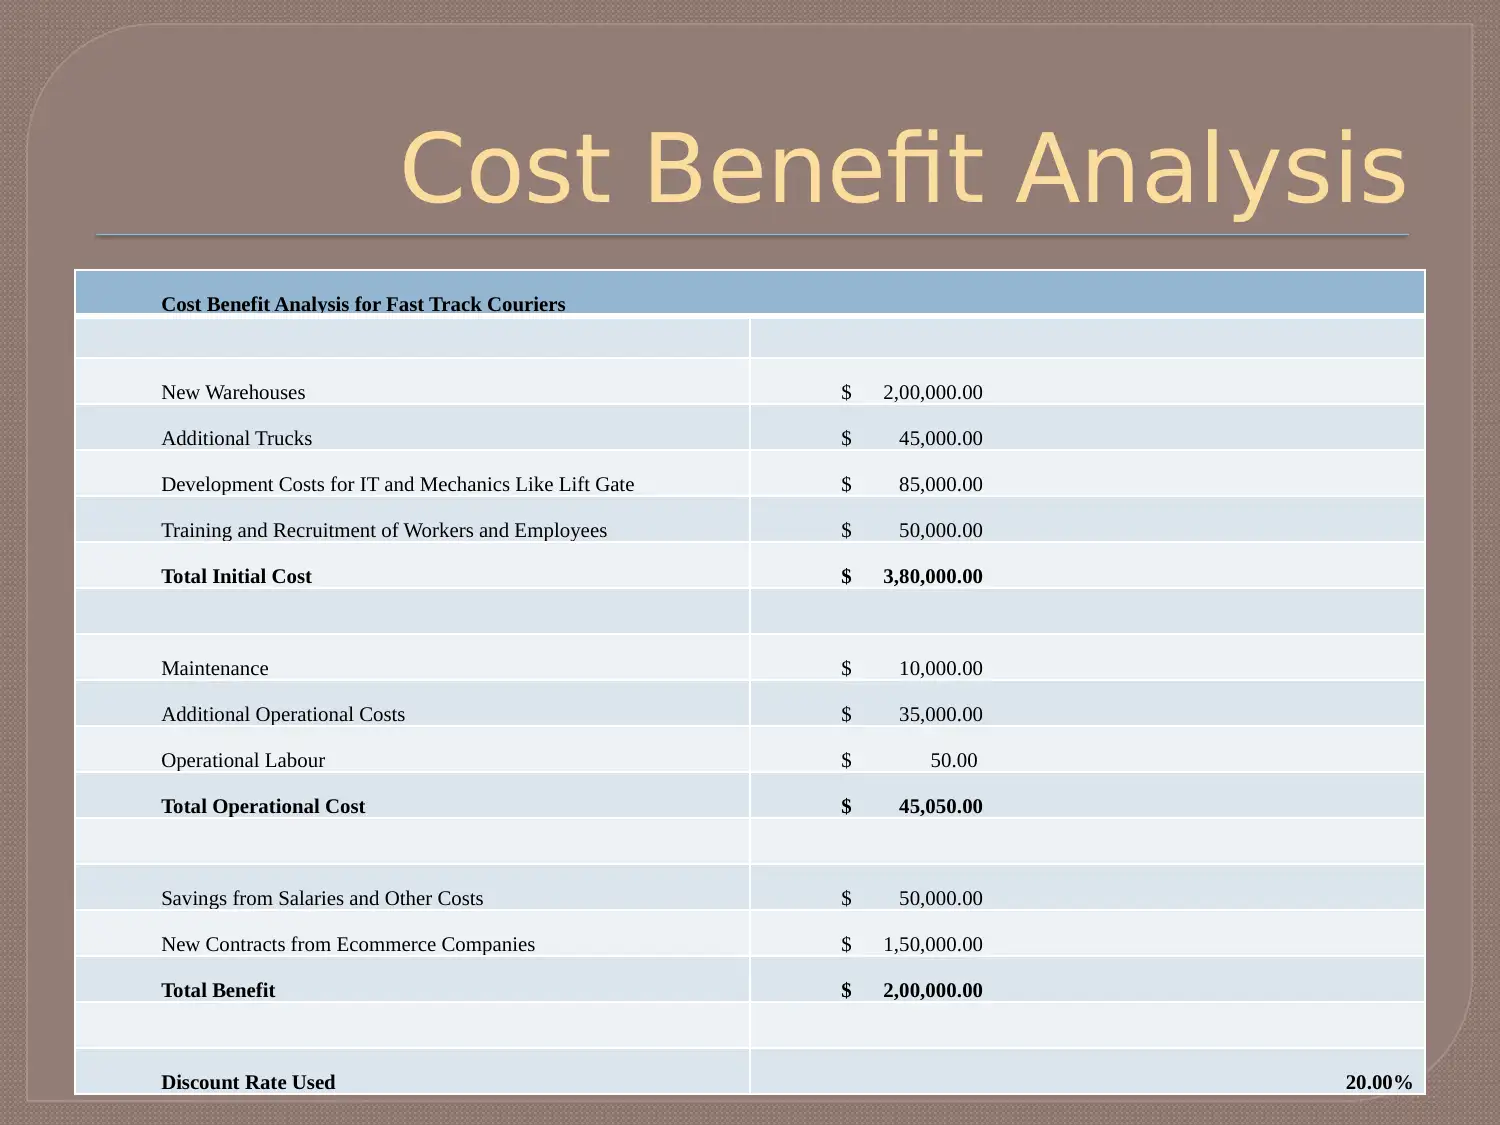The width and height of the screenshot is (1500, 1125).
Task: Select 'Additional Operational Costs' label
Action: coord(283,714)
